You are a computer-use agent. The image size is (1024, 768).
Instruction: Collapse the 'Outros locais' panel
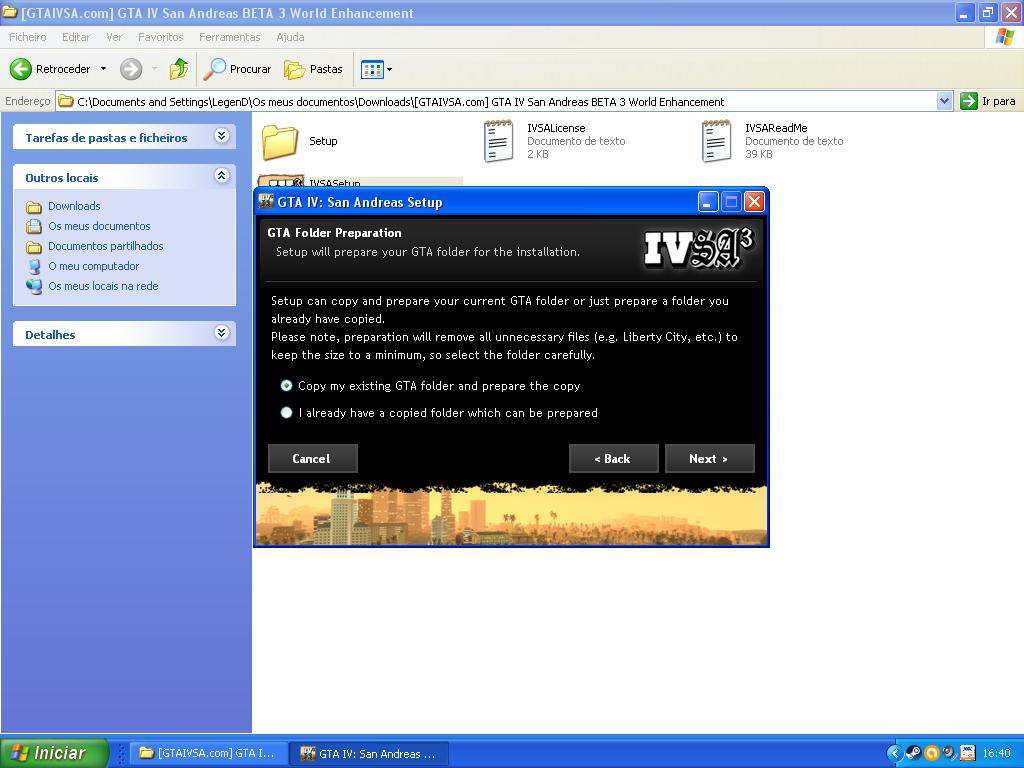pos(221,176)
